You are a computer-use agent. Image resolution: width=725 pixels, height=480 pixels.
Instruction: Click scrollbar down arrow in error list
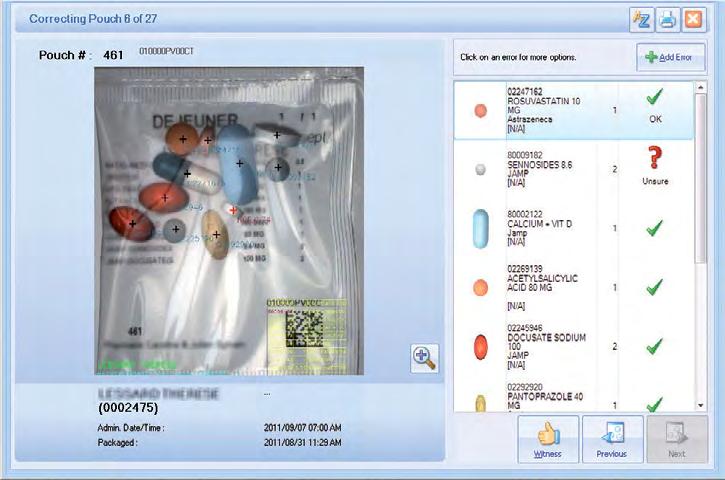pyautogui.click(x=700, y=406)
